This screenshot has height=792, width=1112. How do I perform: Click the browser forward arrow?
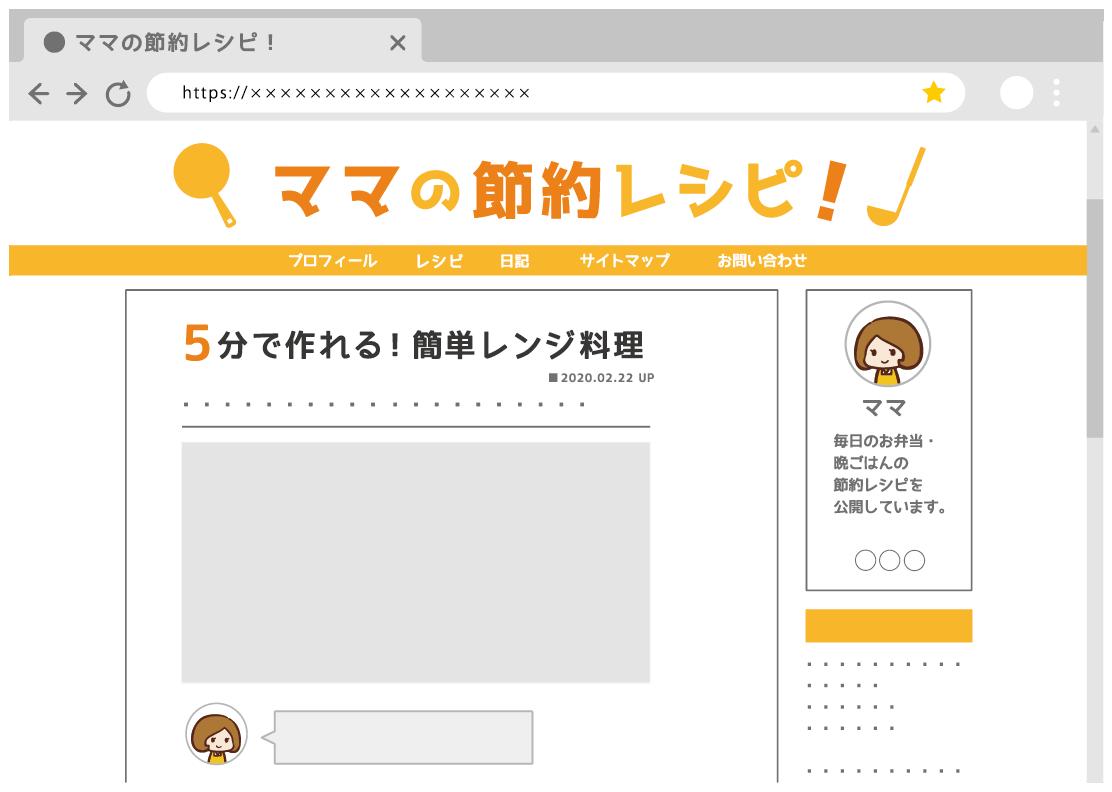pyautogui.click(x=77, y=94)
